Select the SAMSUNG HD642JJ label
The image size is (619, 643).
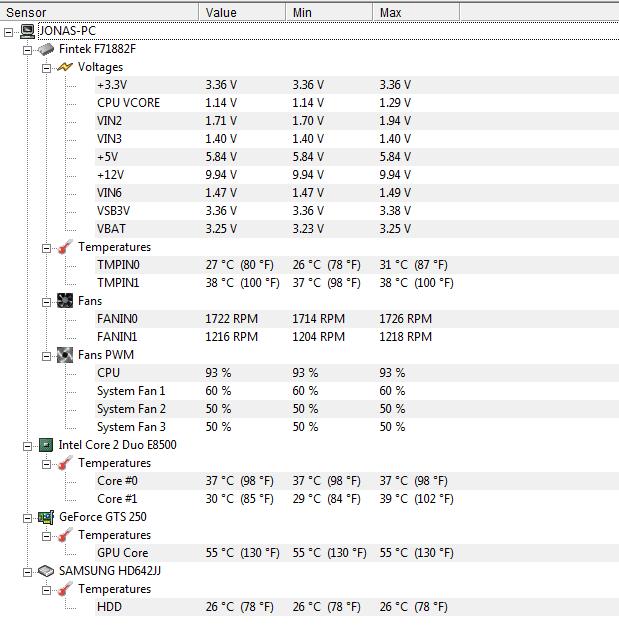110,571
